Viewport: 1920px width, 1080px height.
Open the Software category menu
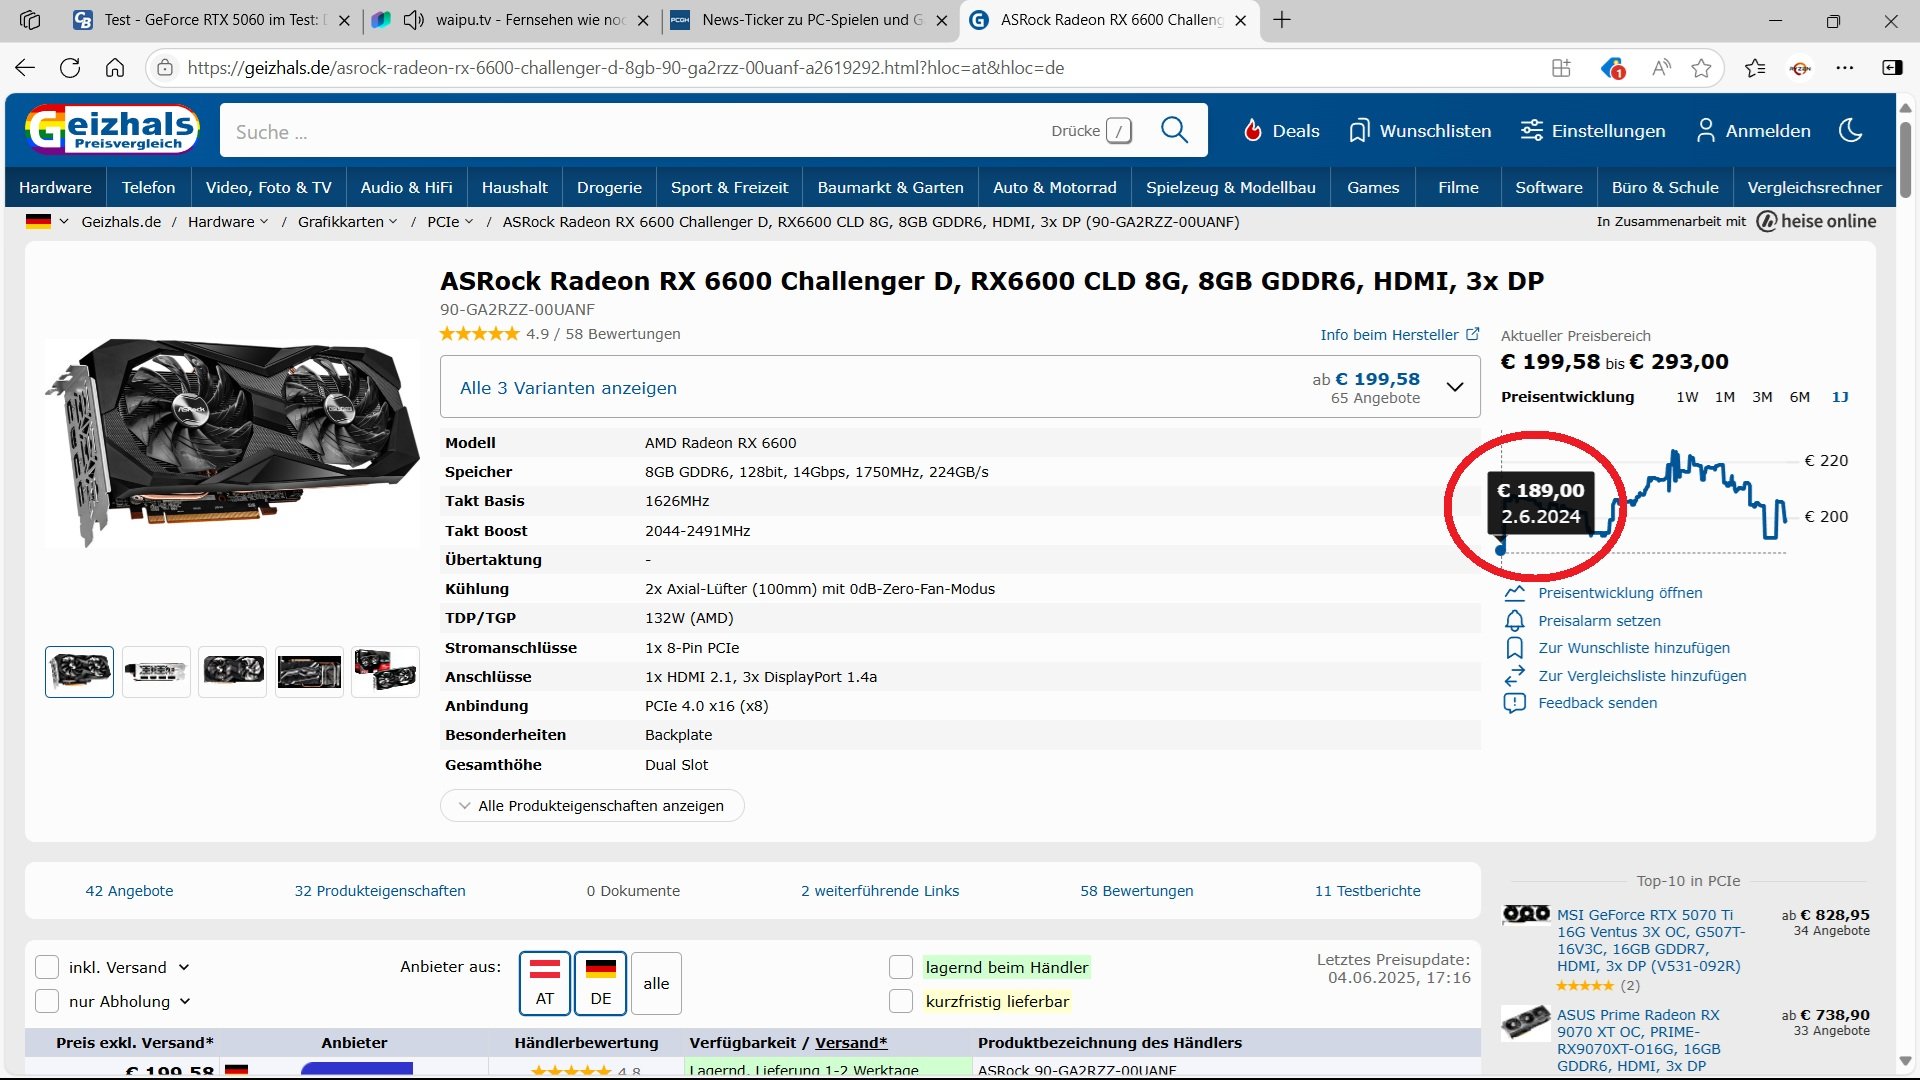click(x=1548, y=187)
